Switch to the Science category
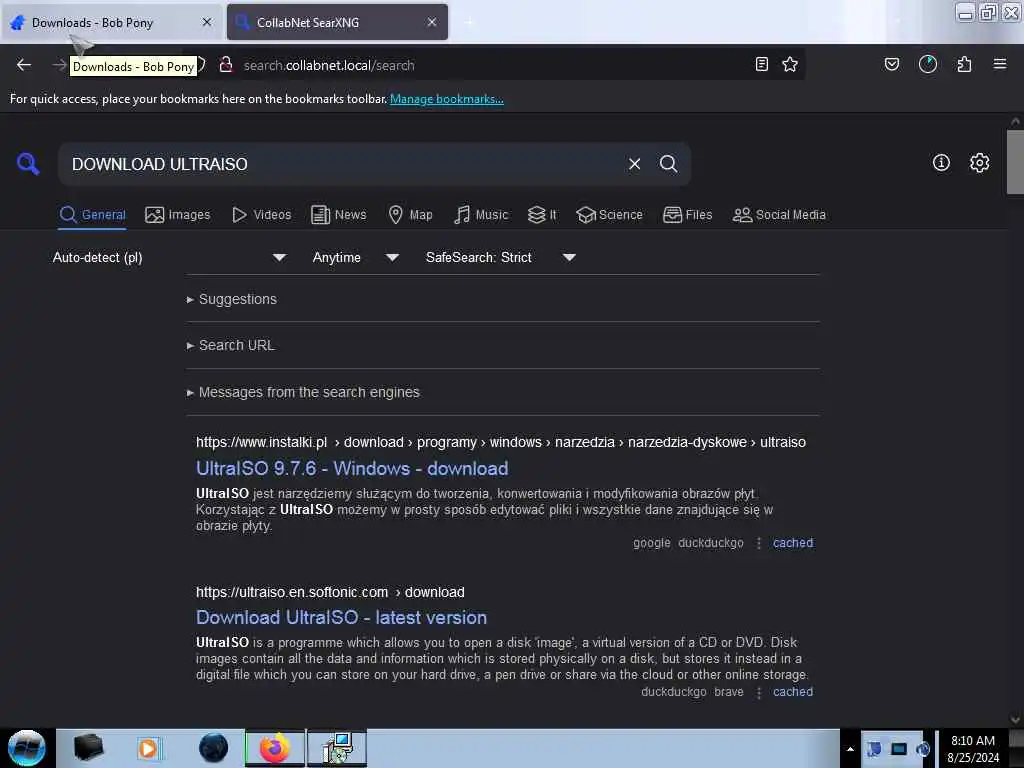 coord(609,215)
